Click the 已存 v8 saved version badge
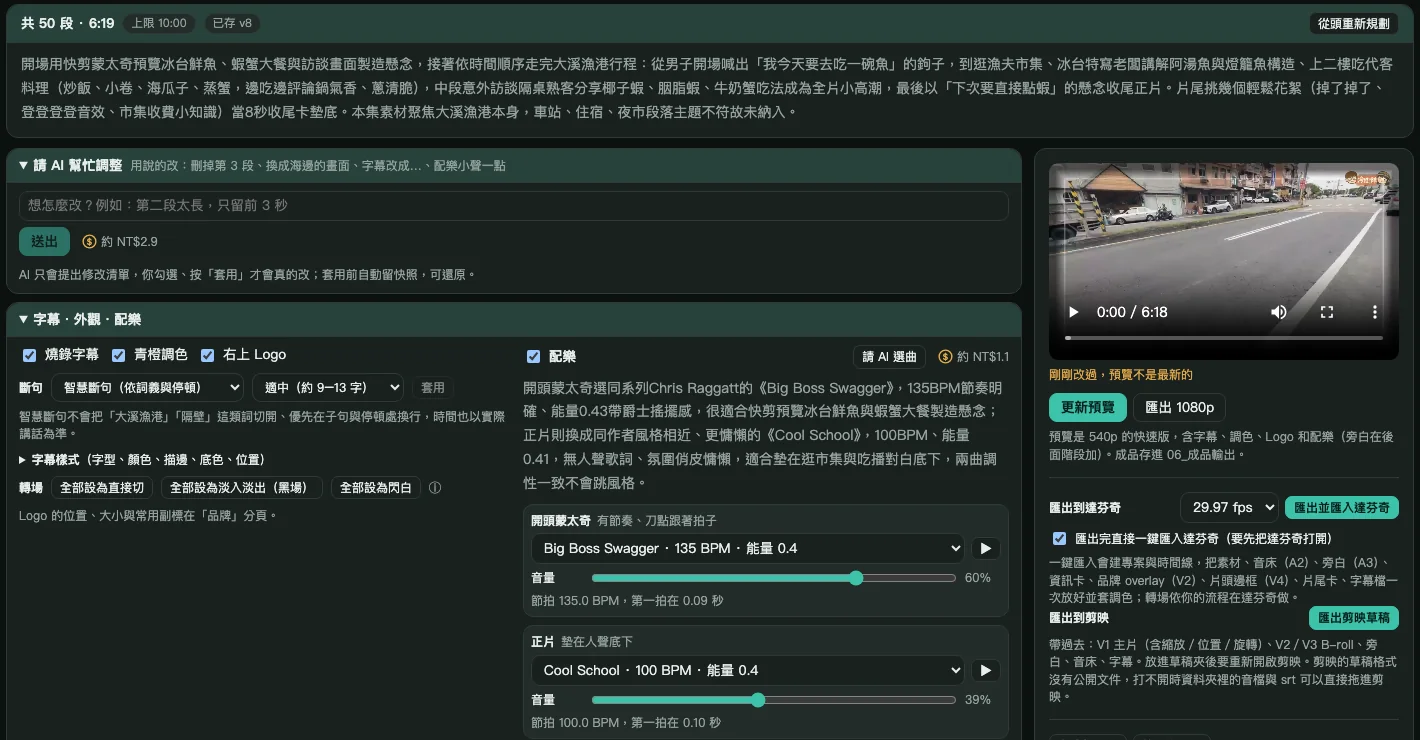 click(230, 23)
